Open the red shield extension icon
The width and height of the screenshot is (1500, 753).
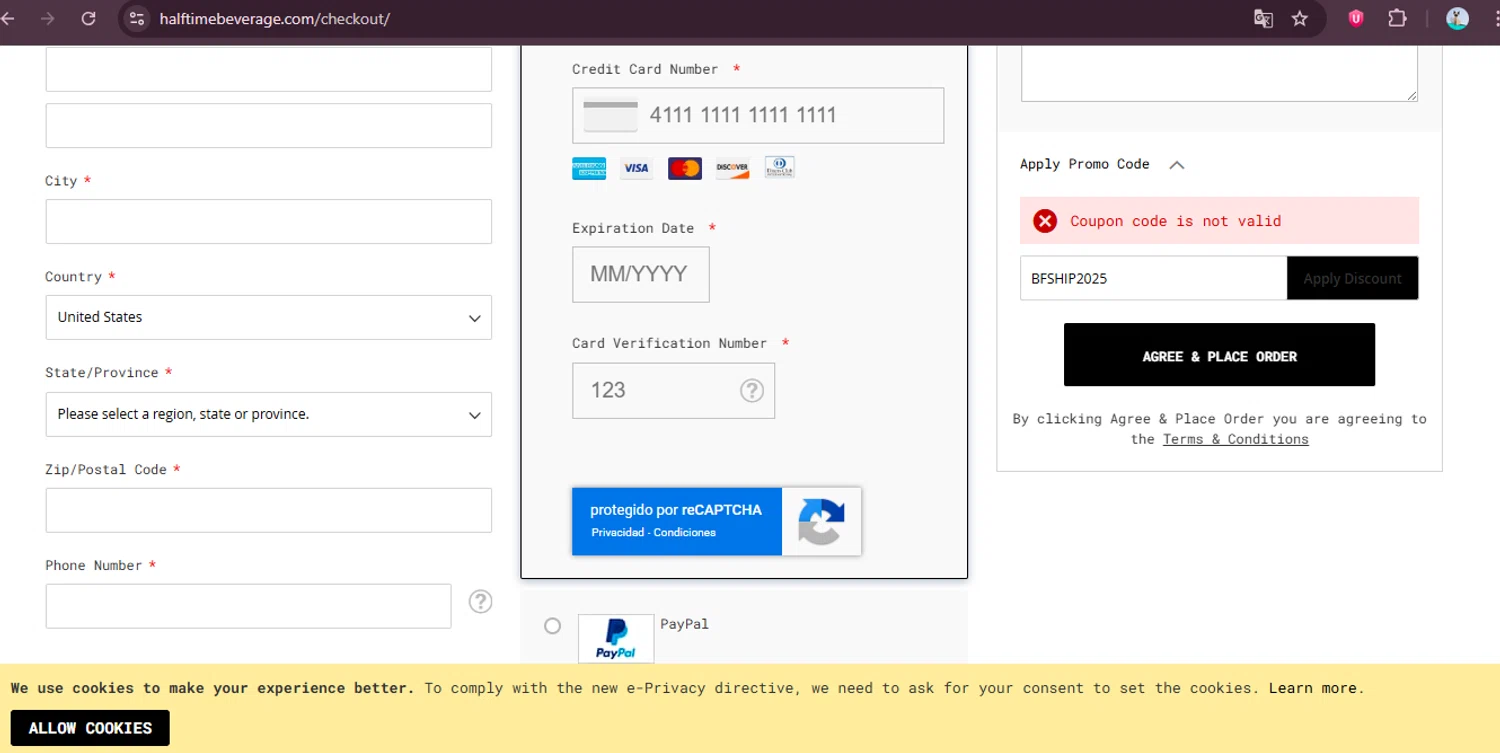click(1356, 18)
